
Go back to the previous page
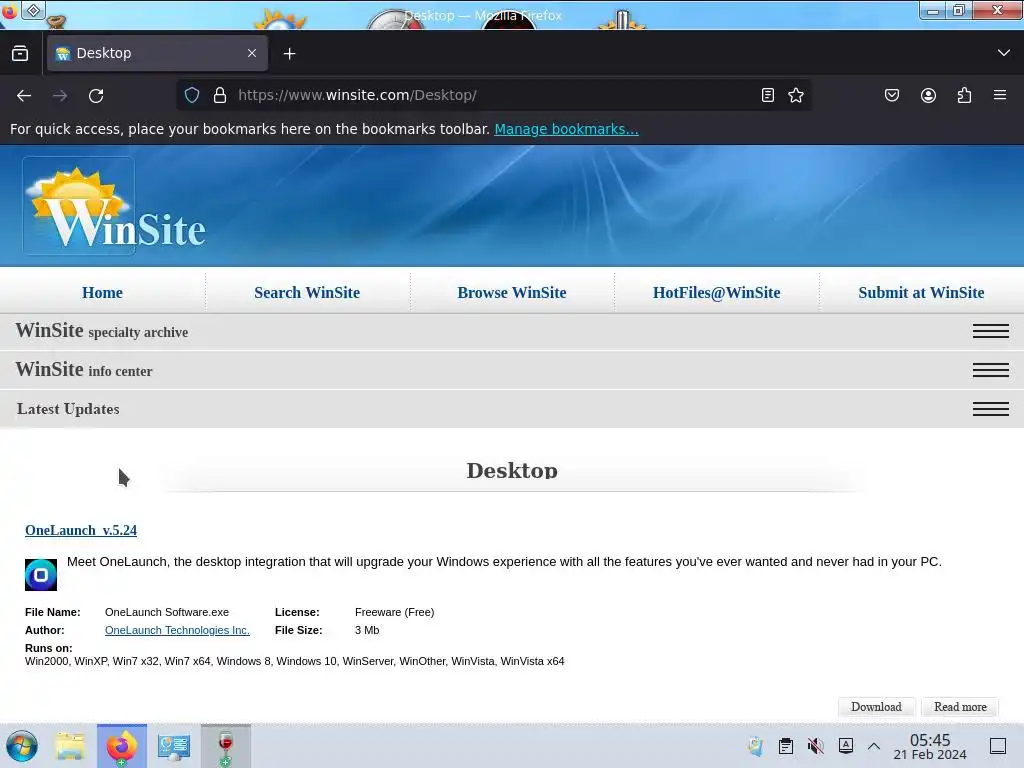click(24, 95)
